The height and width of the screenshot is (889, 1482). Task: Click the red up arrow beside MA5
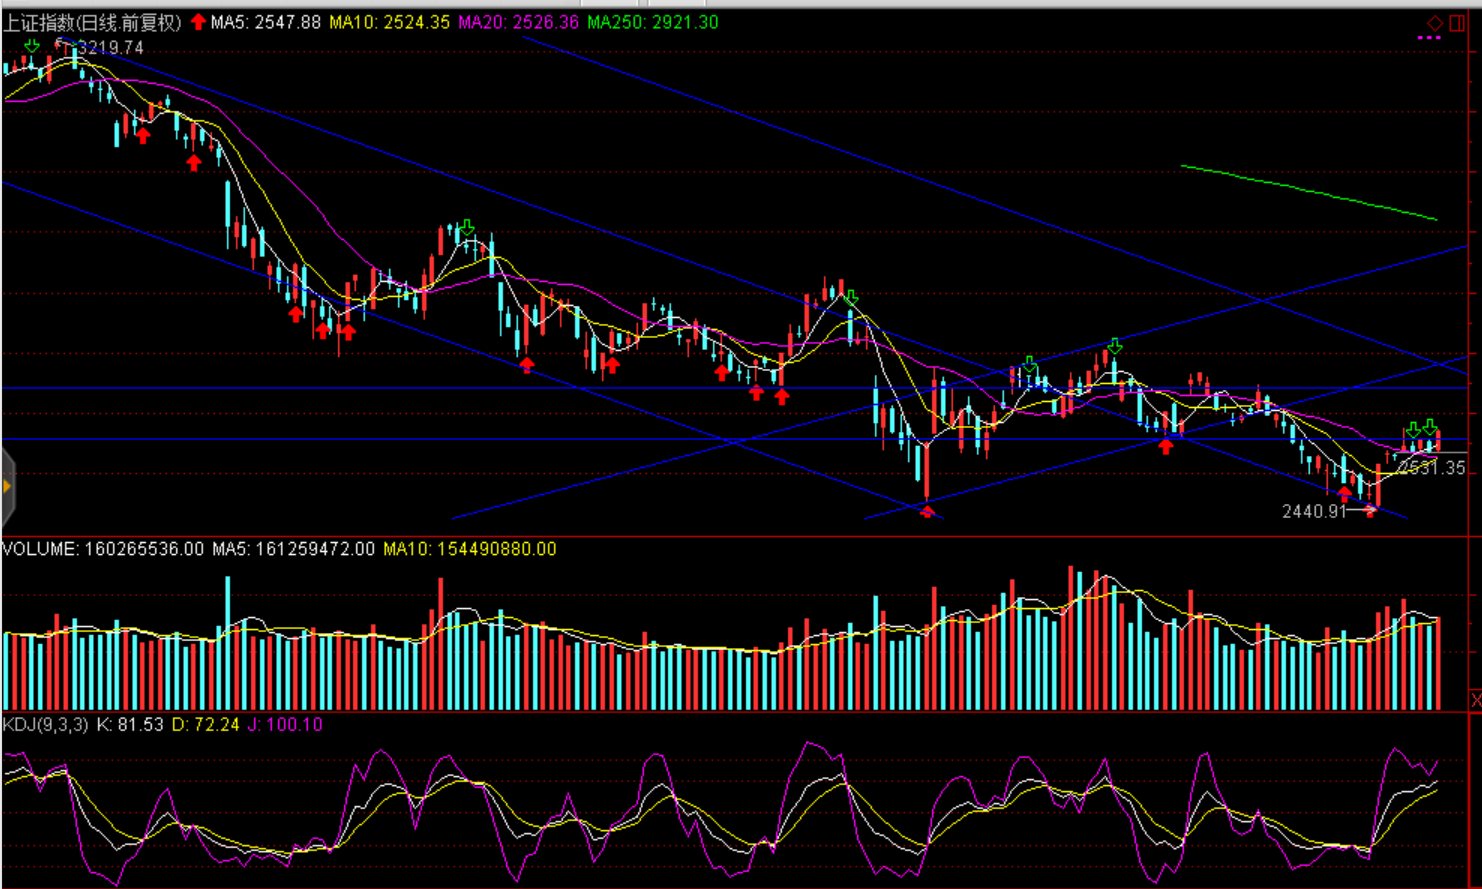(x=198, y=22)
